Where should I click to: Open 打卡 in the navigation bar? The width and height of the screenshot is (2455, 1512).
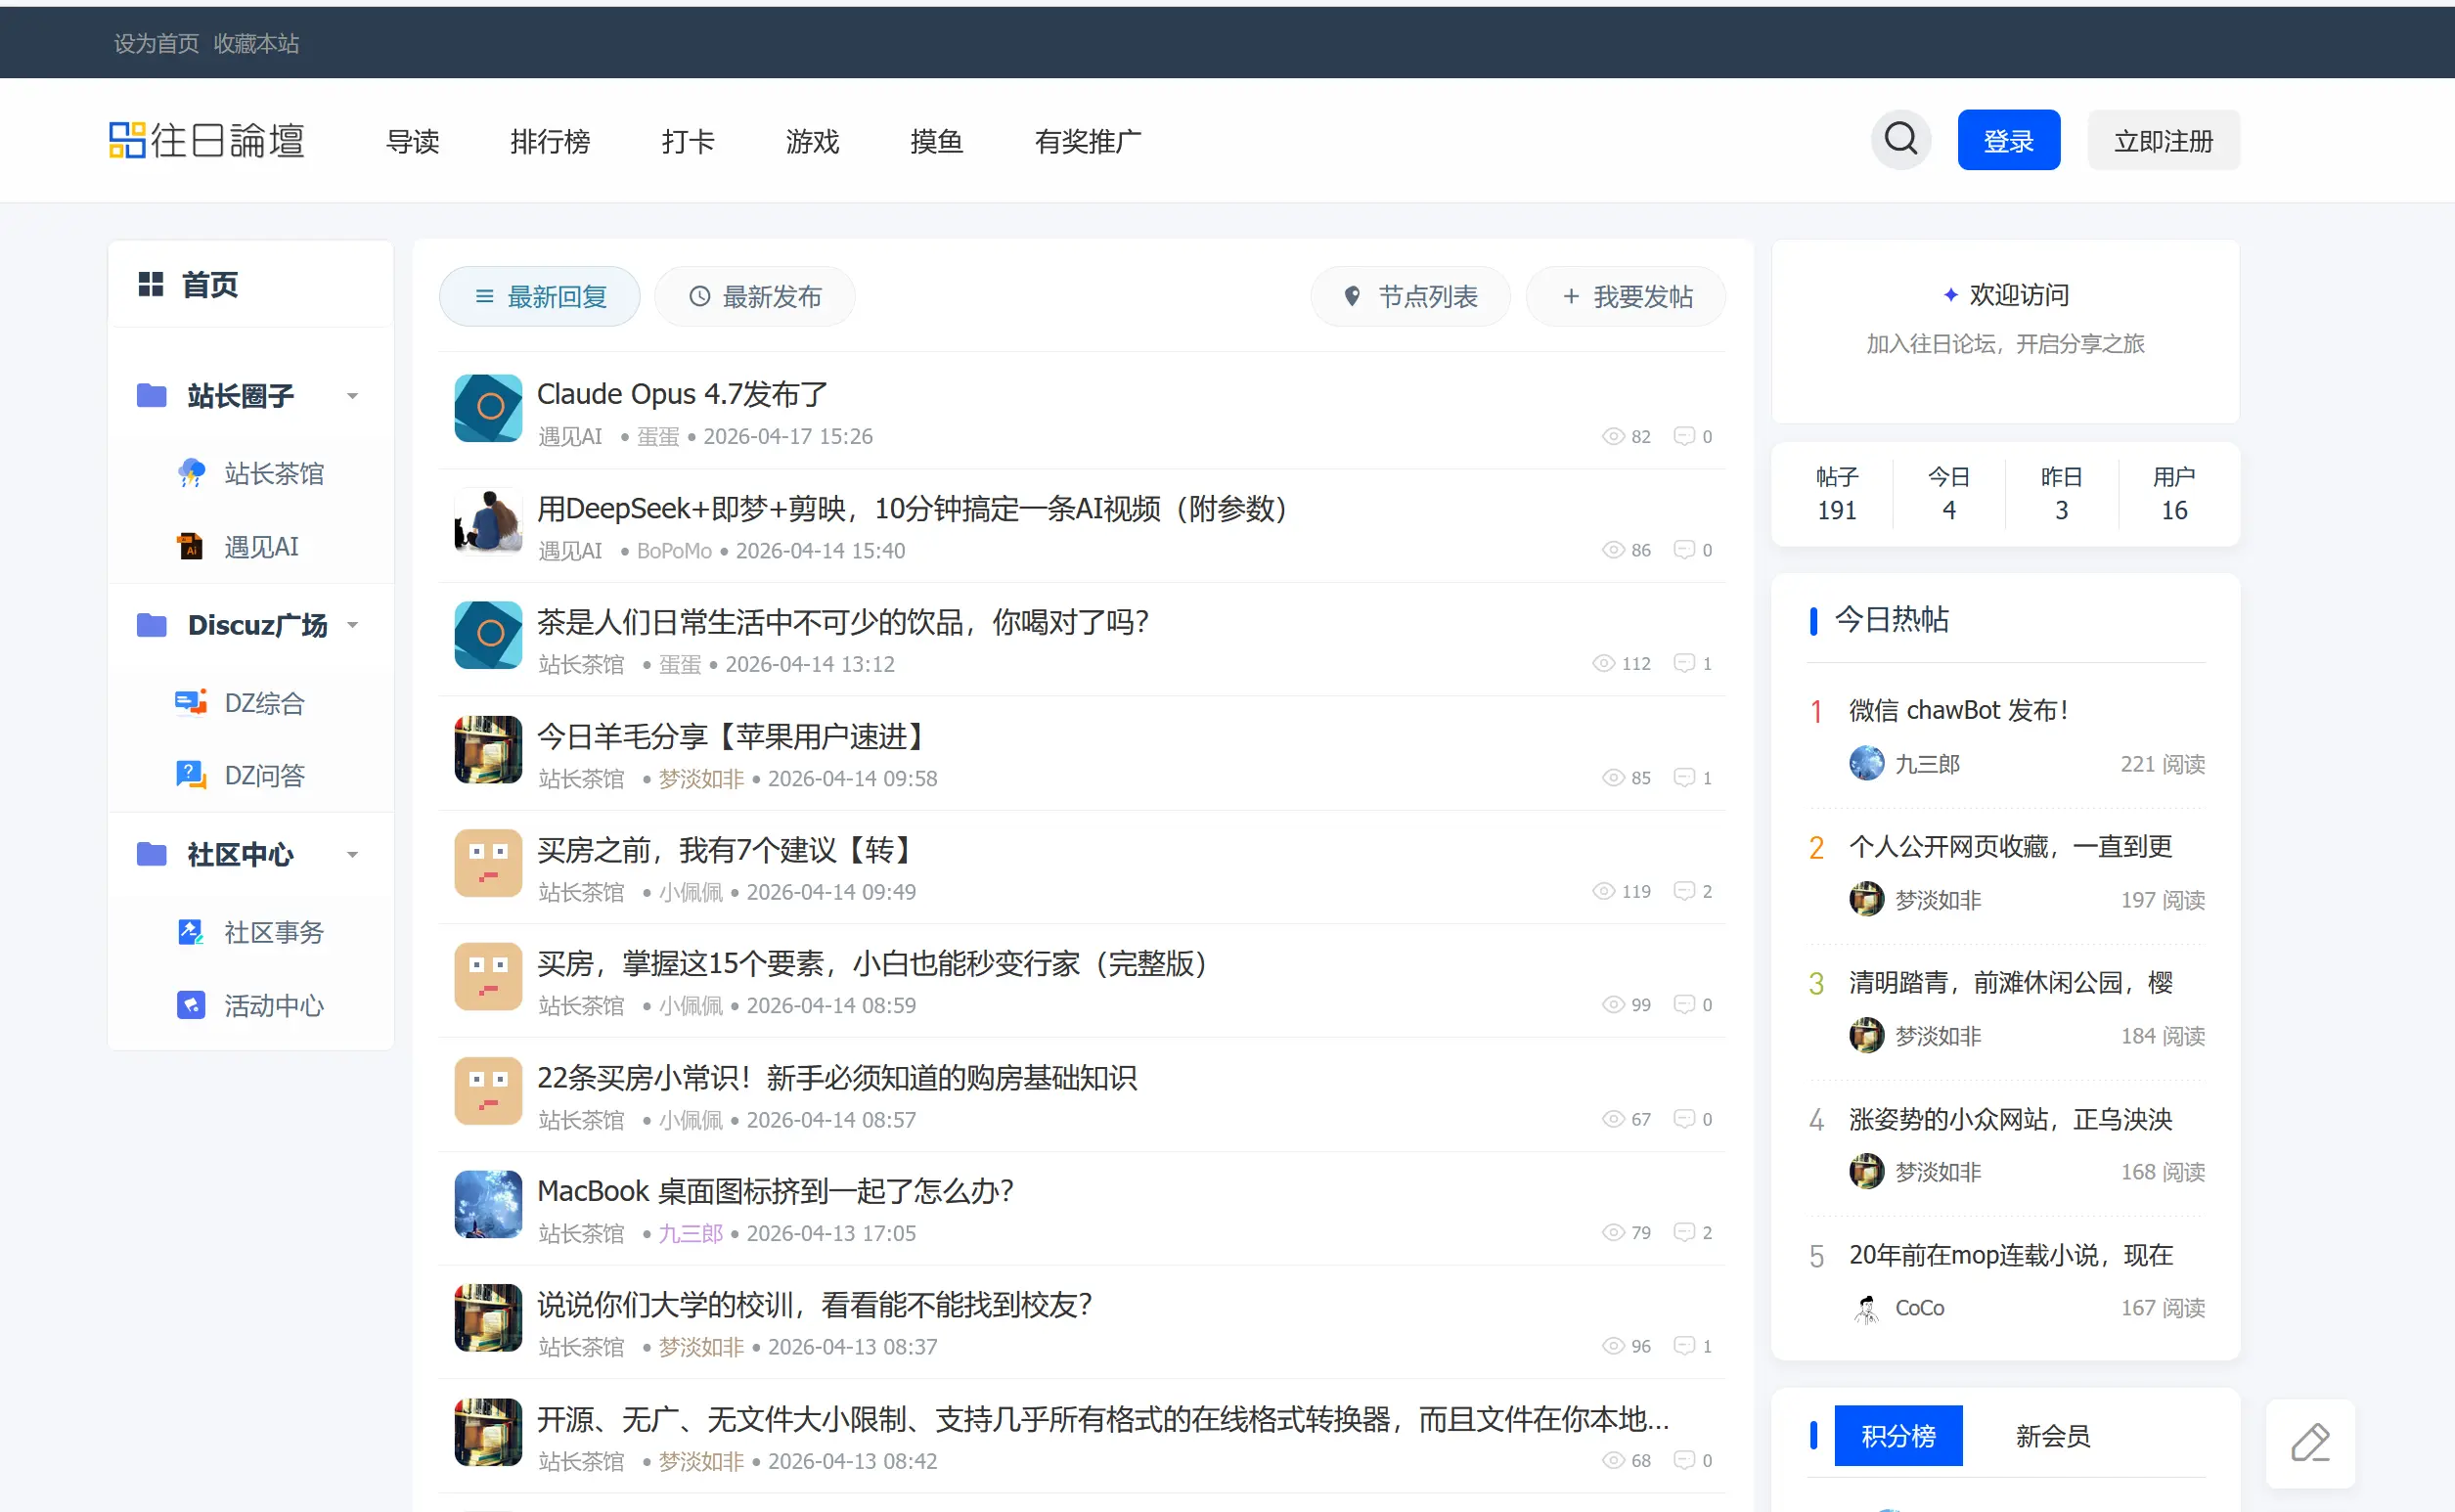[688, 142]
